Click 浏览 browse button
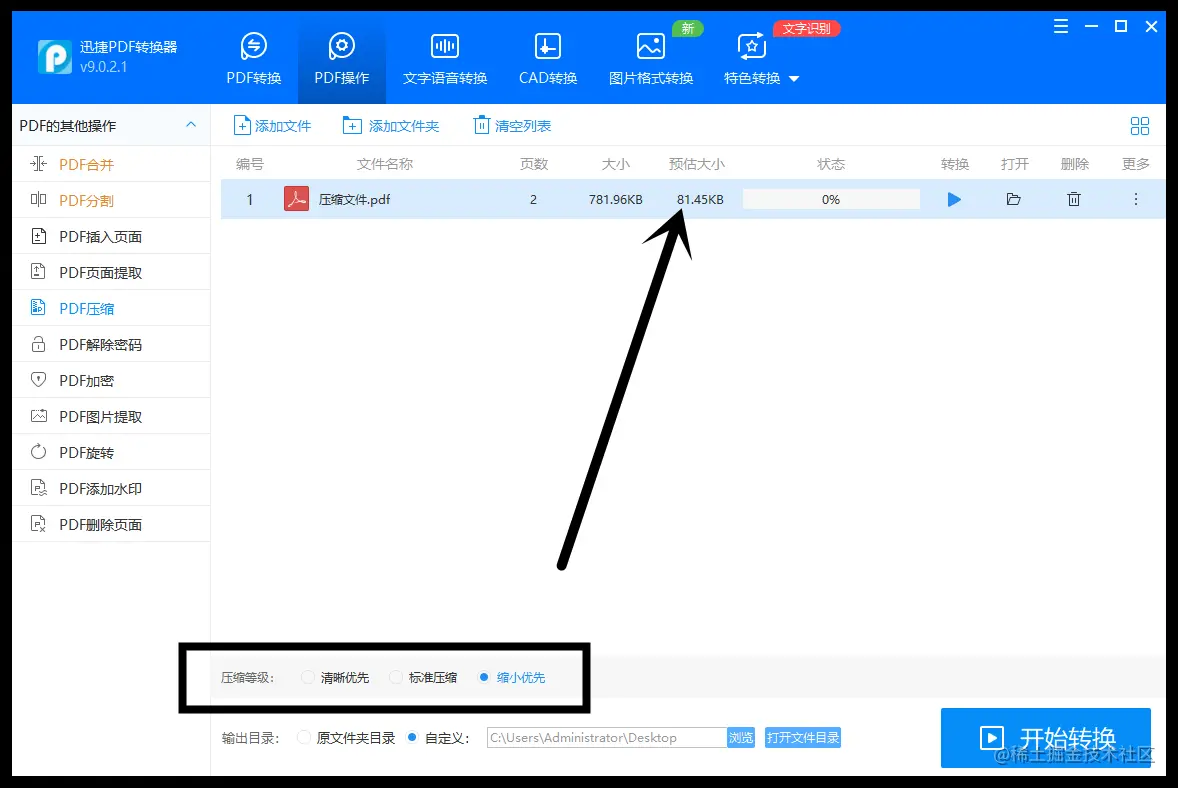This screenshot has width=1178, height=788. [x=741, y=738]
